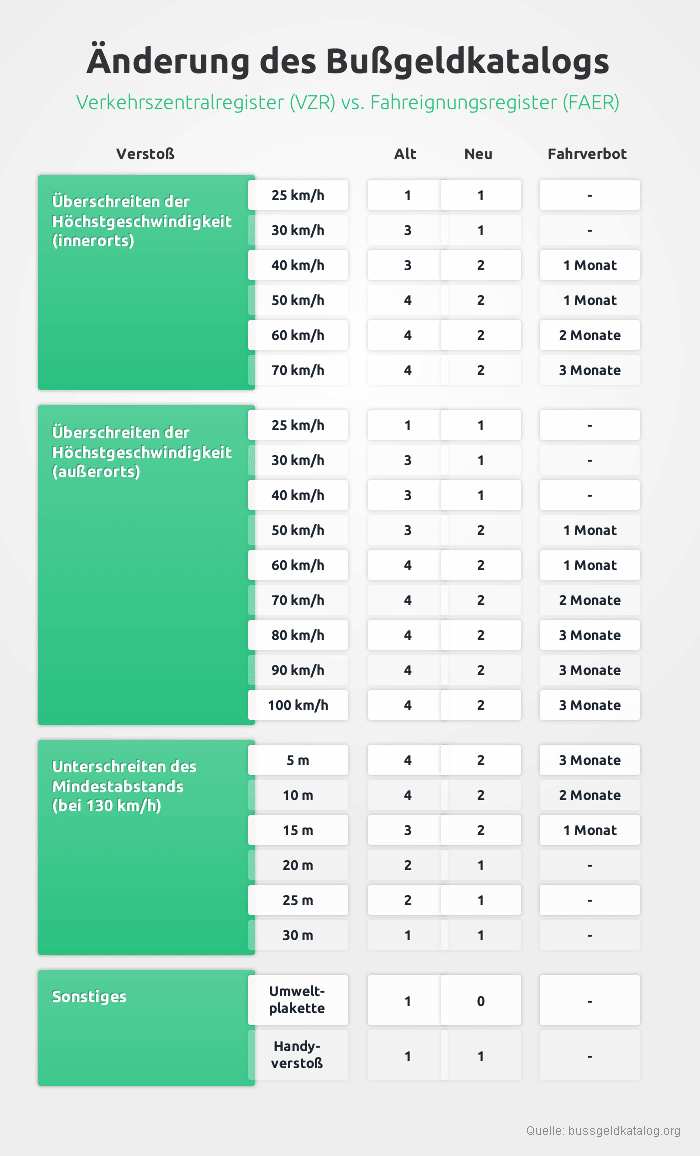This screenshot has height=1156, width=700.
Task: Click the Verstoß column header
Action: click(146, 154)
